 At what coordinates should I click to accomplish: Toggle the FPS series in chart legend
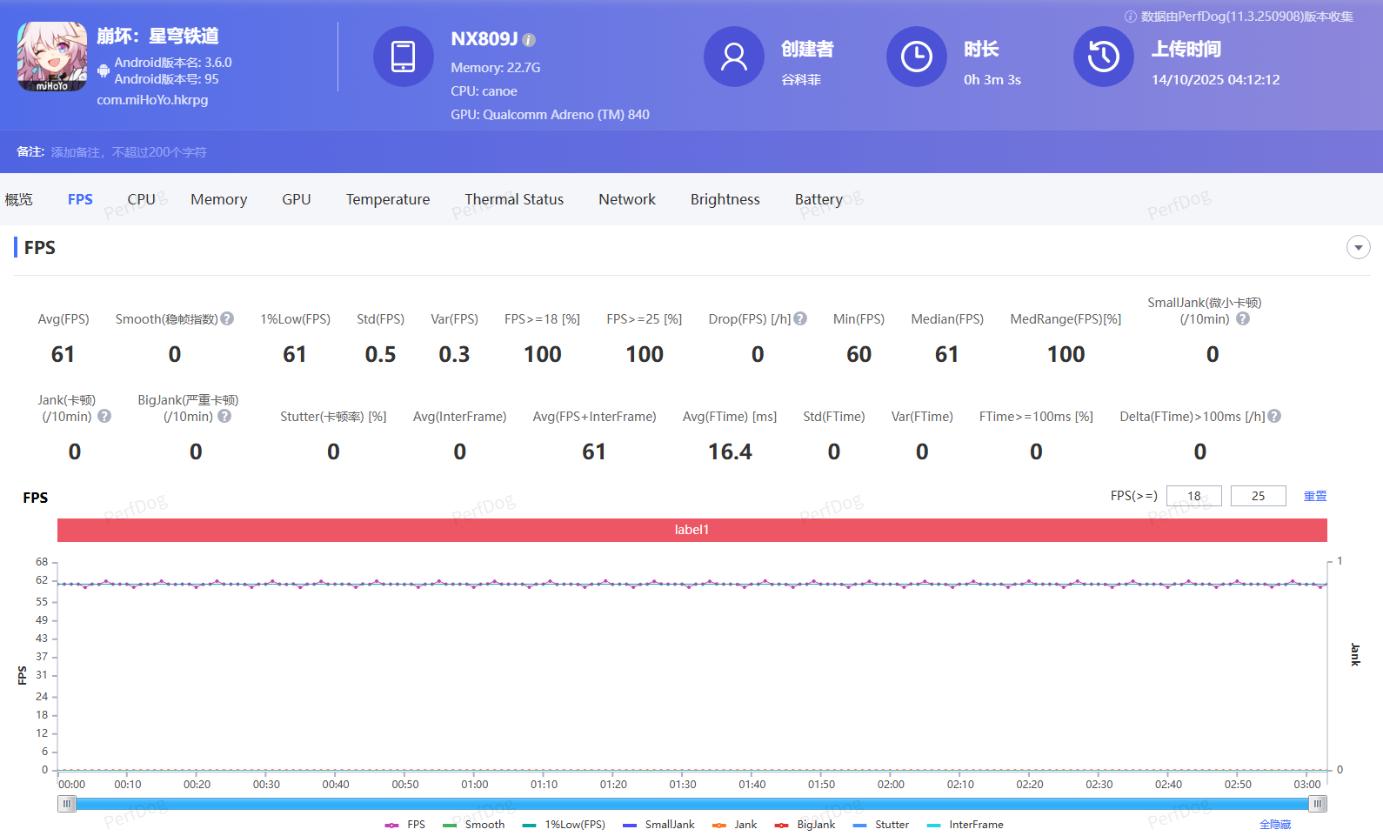[405, 825]
